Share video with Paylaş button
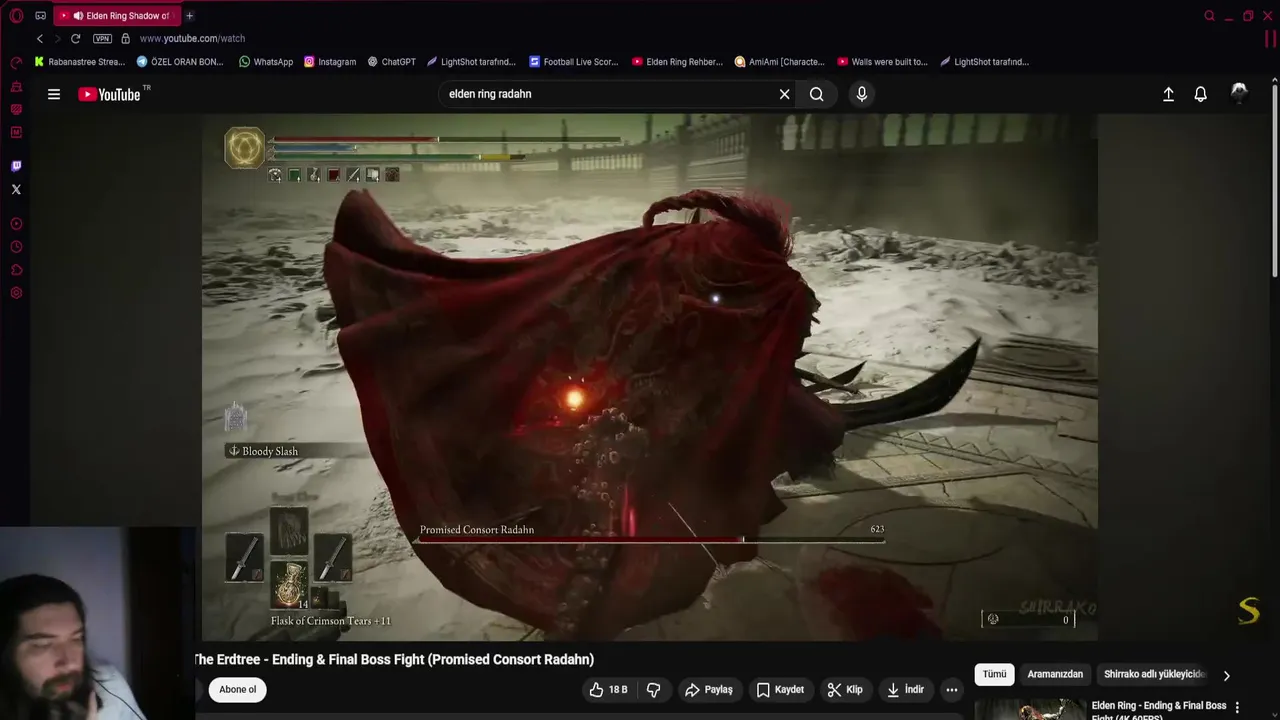The width and height of the screenshot is (1280, 720). 709,689
